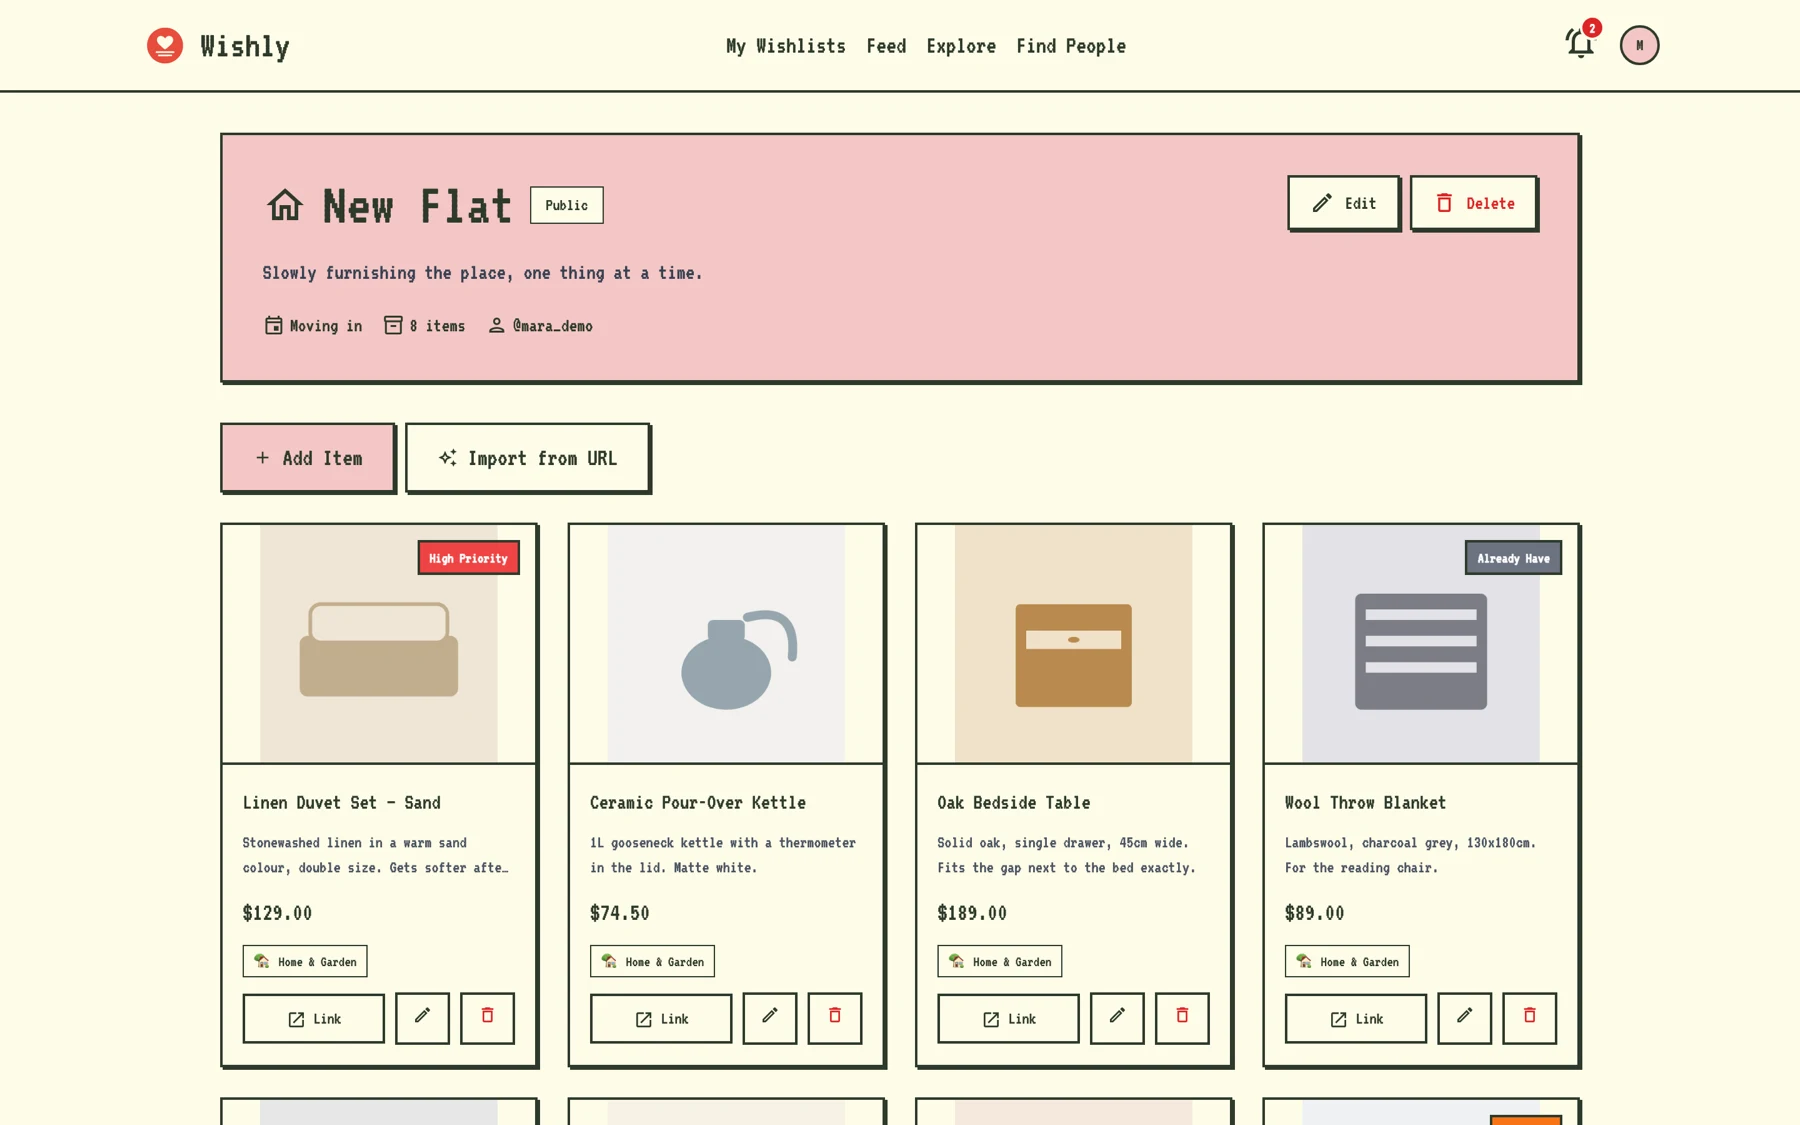The image size is (1800, 1125).
Task: Delete the Linen Duvet Set item
Action: pos(487,1017)
